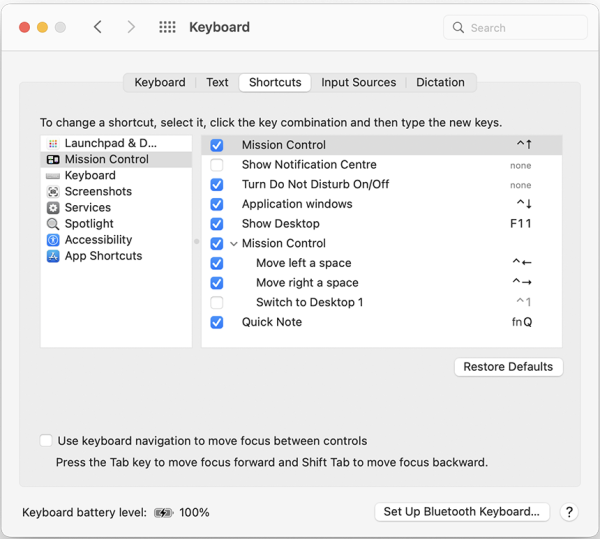
Task: Disable Move left a space shortcut
Action: pos(217,263)
